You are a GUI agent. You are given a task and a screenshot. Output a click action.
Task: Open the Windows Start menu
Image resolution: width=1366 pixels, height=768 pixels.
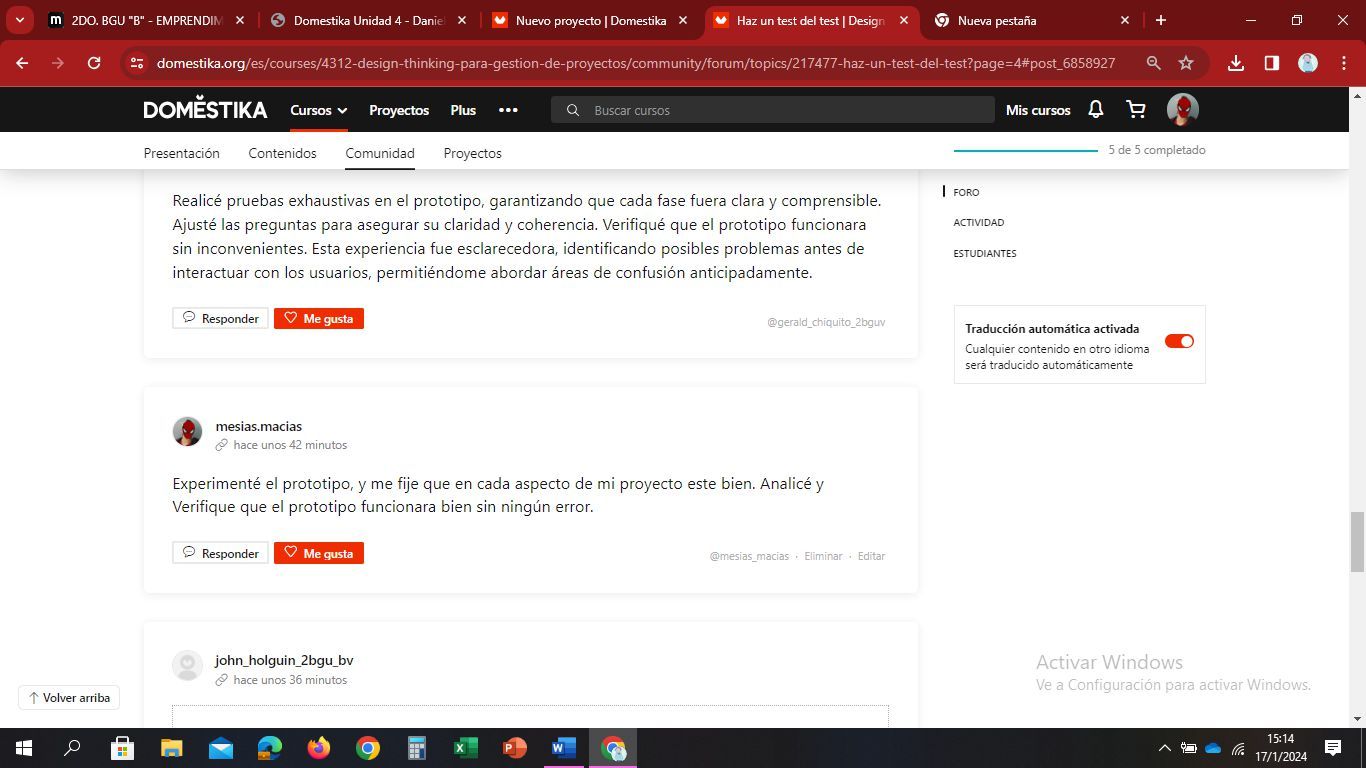tap(24, 748)
